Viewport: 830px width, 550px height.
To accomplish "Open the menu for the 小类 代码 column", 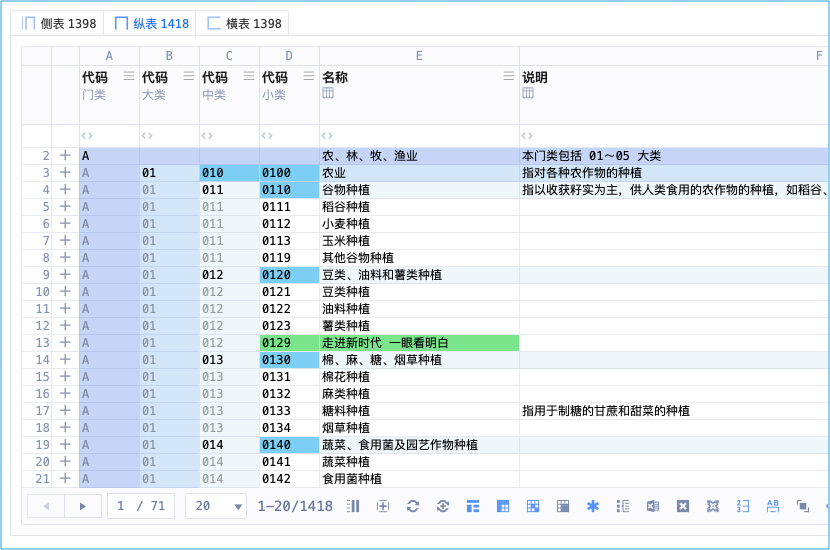I will [309, 76].
